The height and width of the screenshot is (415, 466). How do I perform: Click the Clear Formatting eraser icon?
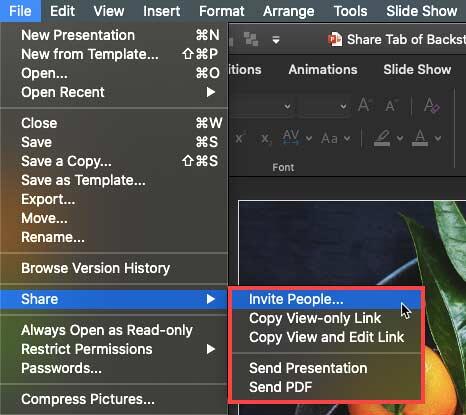[432, 105]
